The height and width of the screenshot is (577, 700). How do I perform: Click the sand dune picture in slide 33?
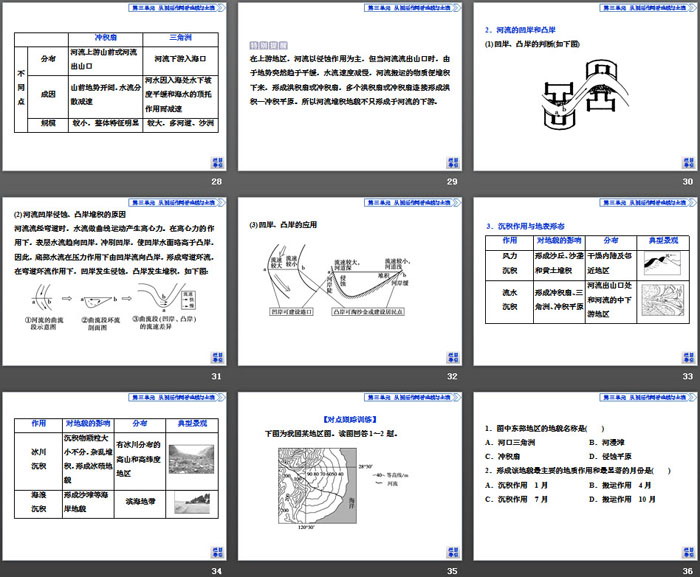[662, 263]
